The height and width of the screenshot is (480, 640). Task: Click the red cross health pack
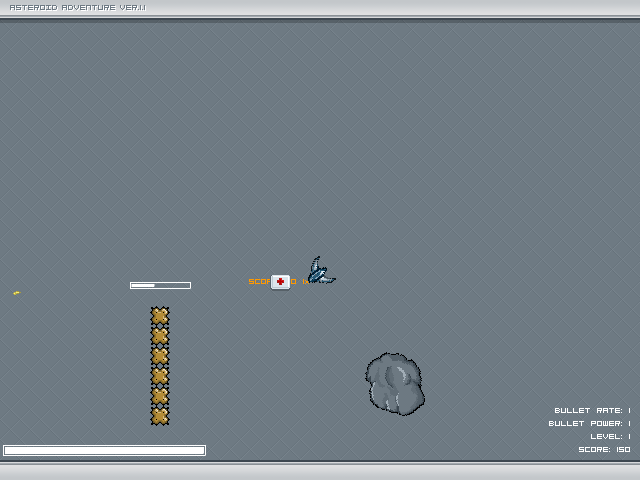(280, 282)
